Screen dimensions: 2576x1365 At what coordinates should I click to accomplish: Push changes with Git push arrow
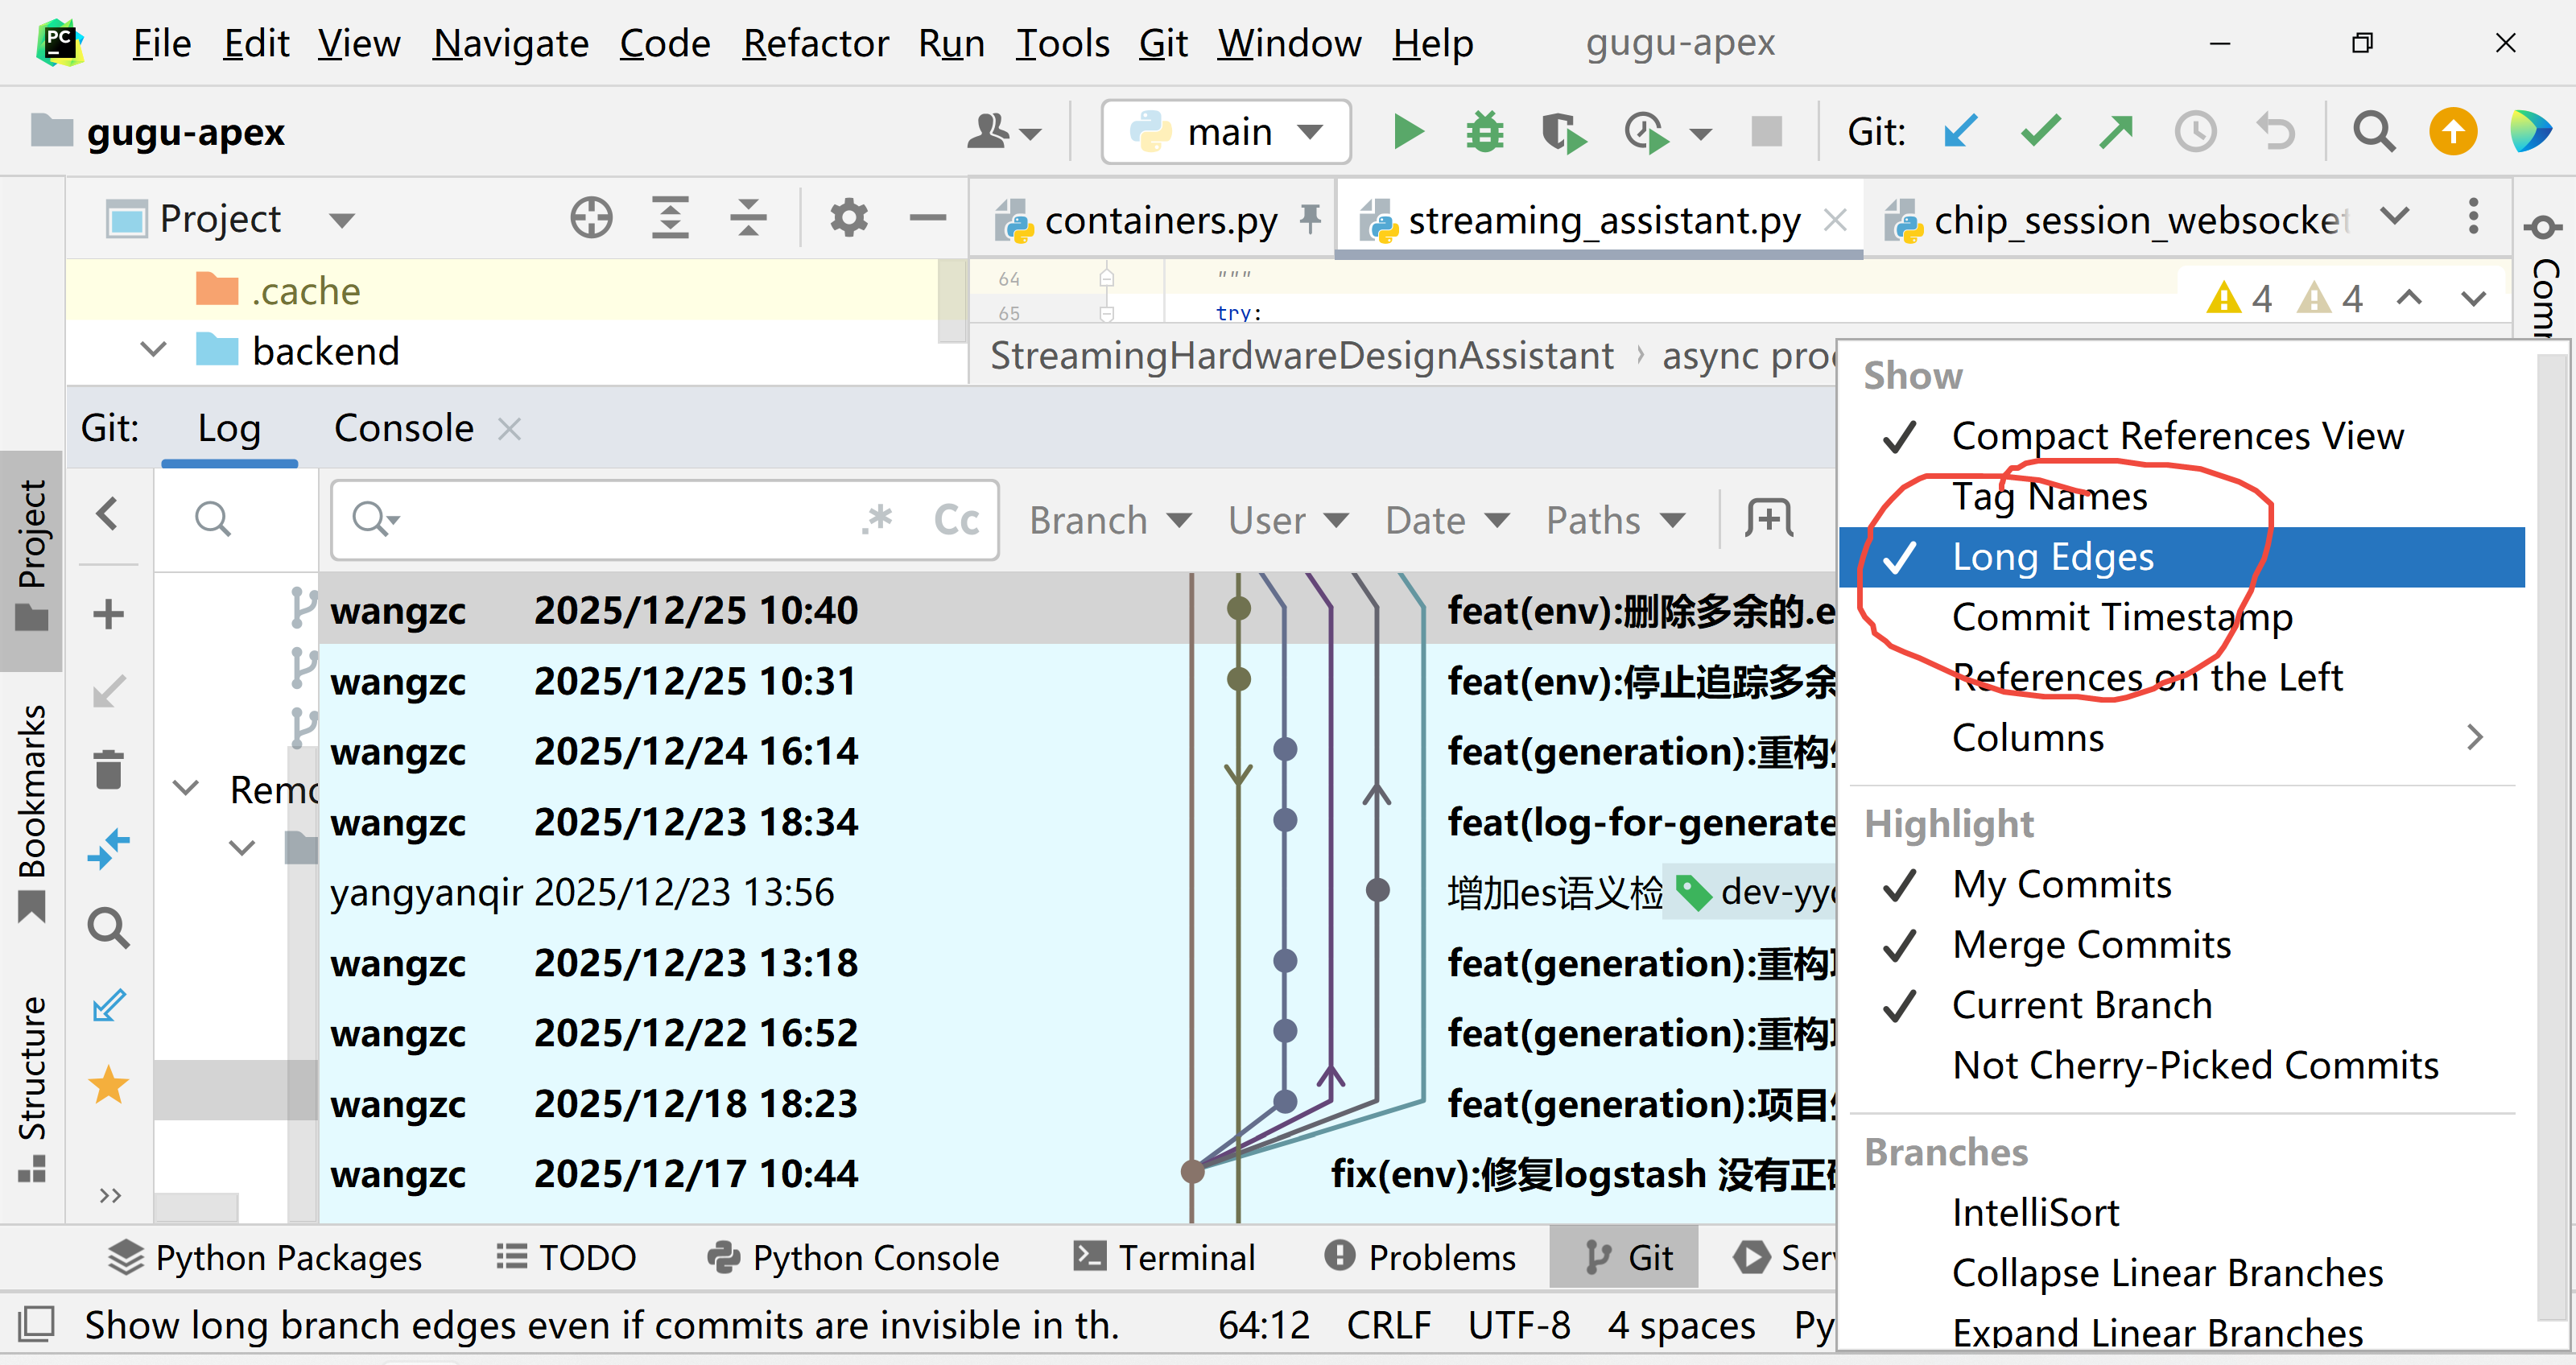(x=2117, y=132)
